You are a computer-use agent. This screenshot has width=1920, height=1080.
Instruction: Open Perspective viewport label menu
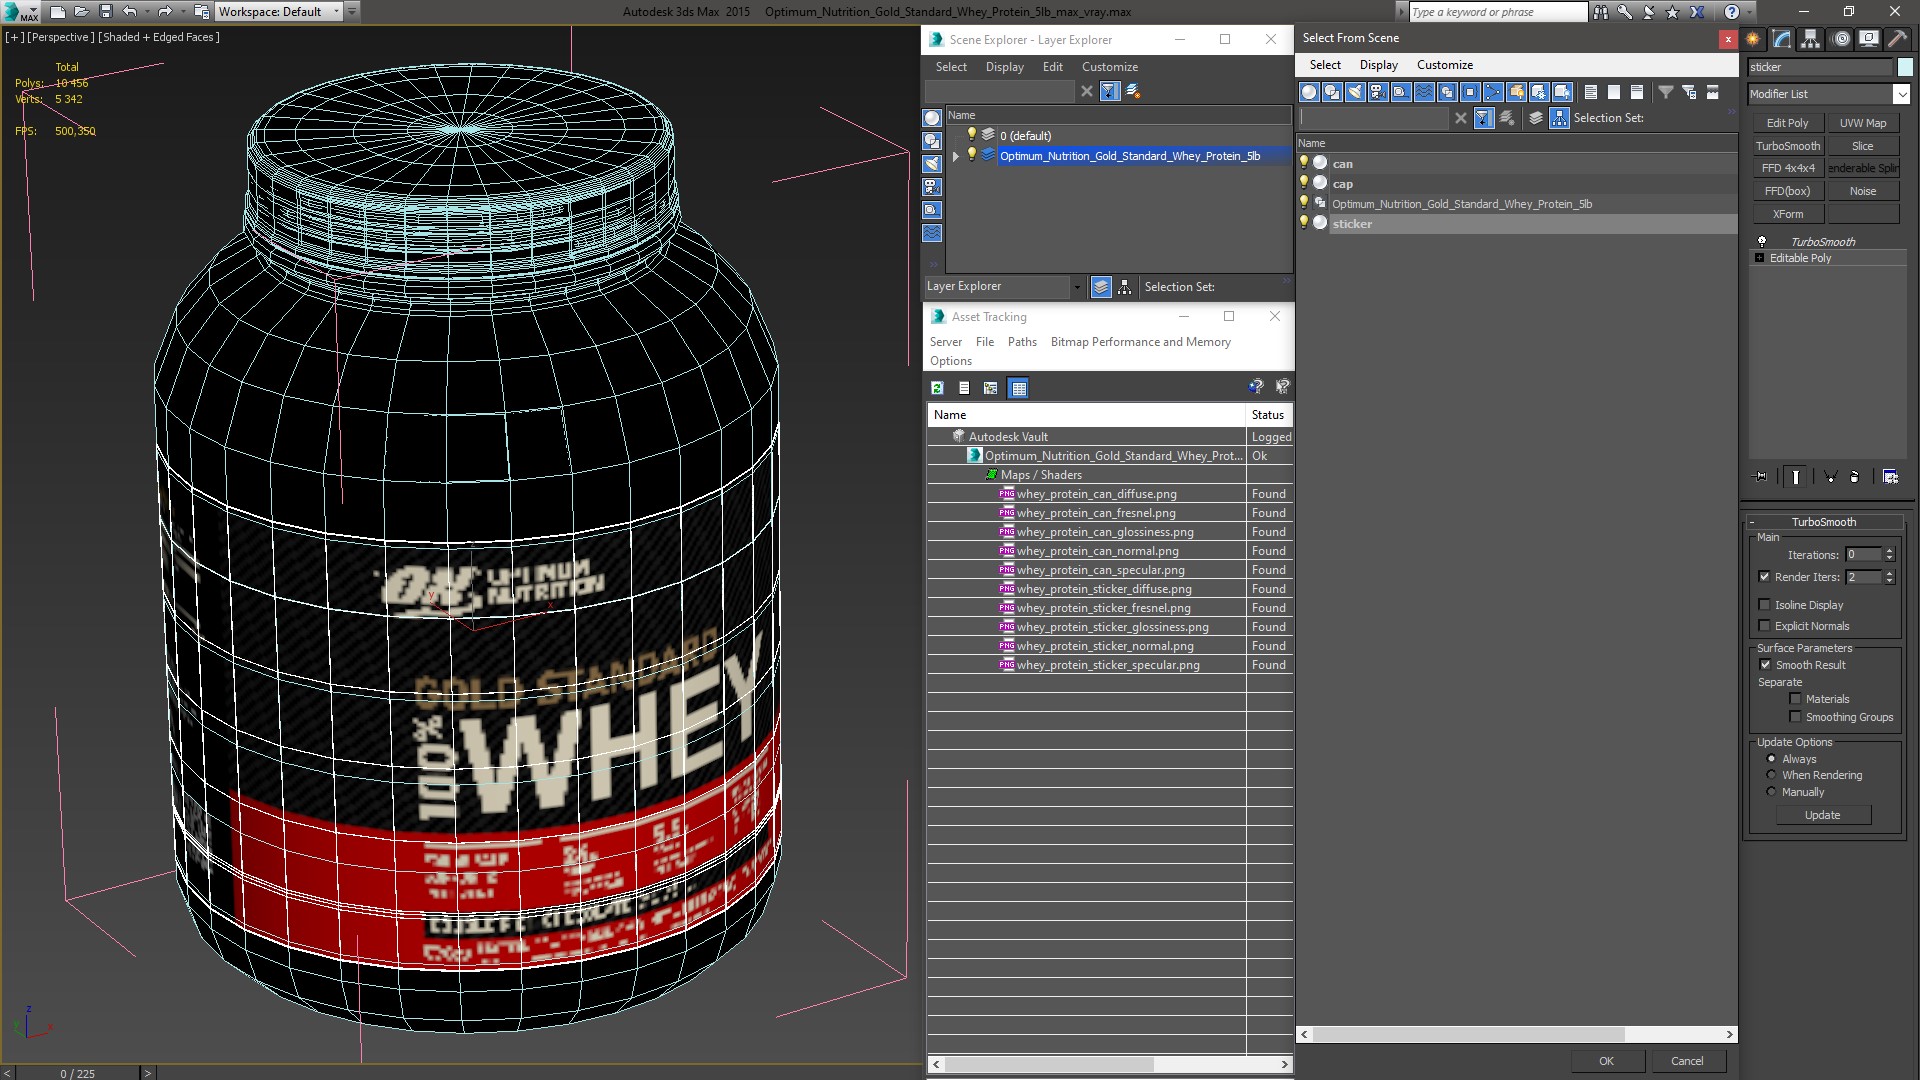click(x=61, y=37)
